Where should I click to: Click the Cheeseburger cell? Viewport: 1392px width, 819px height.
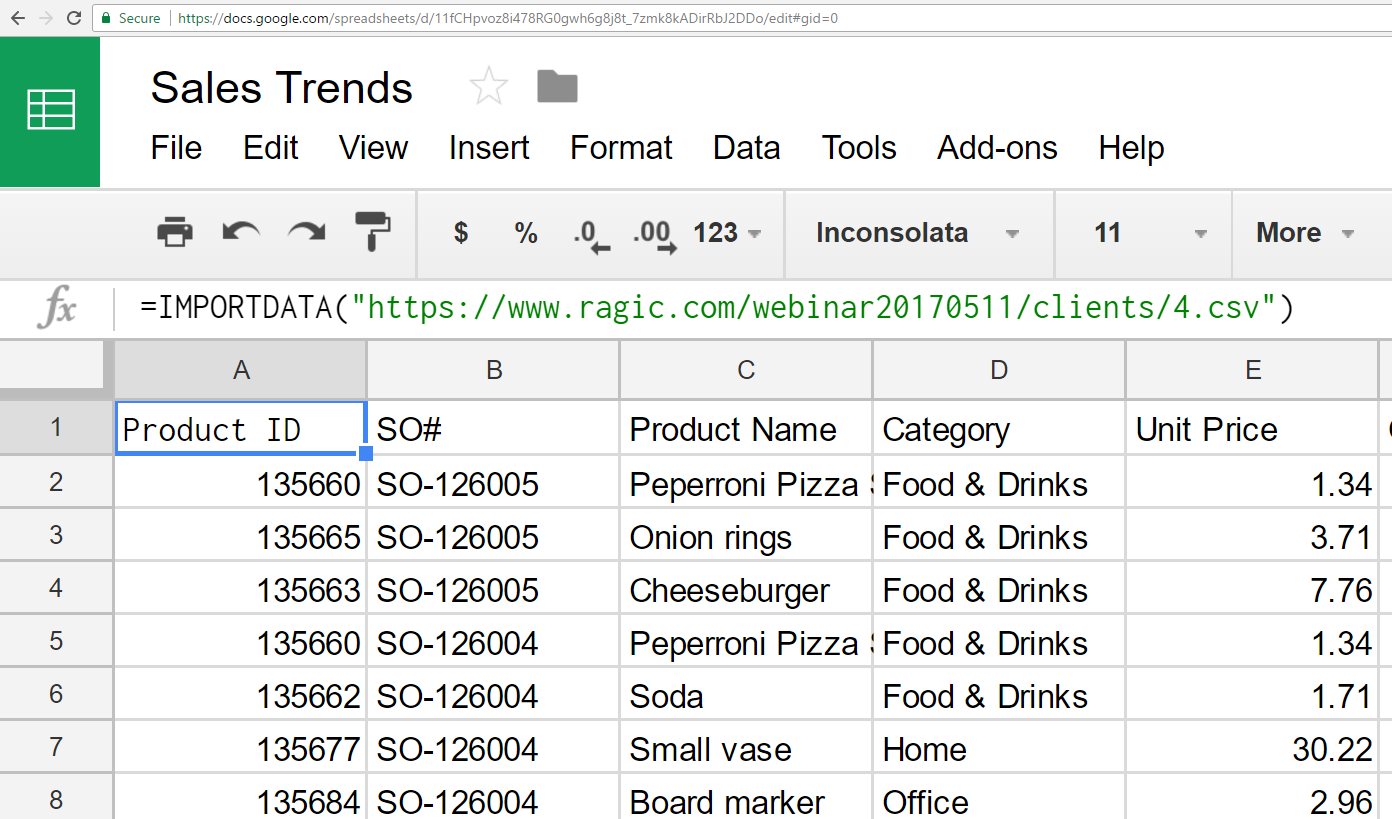tap(746, 588)
